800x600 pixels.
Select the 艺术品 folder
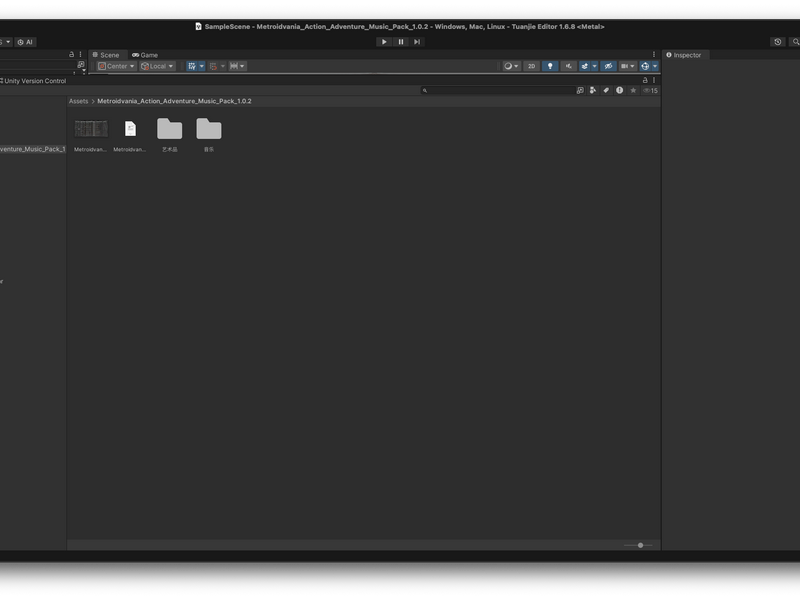pos(169,135)
